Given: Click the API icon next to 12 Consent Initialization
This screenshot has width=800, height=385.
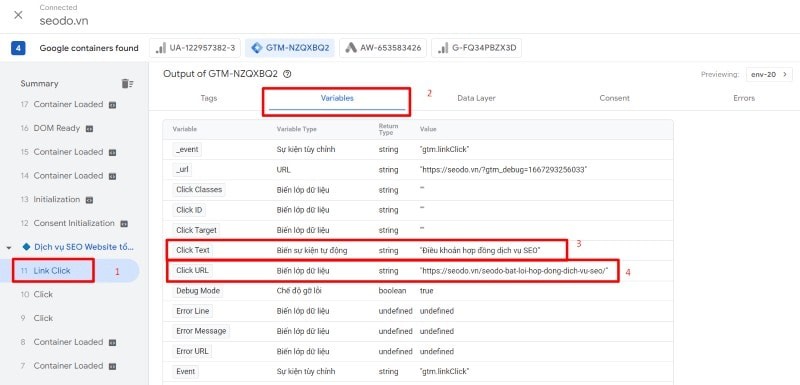Looking at the screenshot, I should point(124,223).
